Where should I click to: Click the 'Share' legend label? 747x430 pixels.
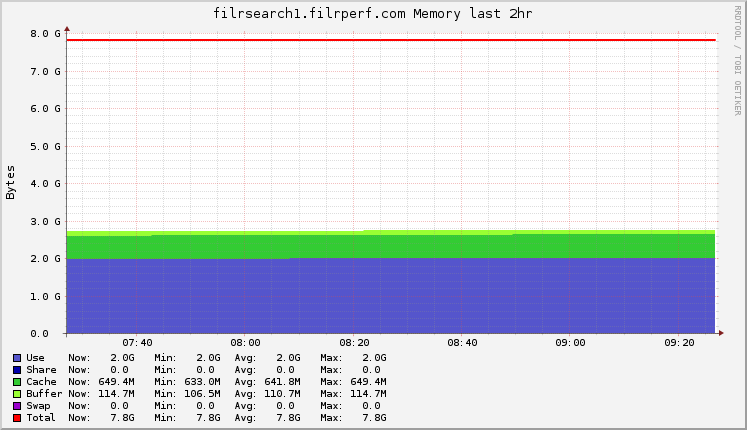coord(41,370)
